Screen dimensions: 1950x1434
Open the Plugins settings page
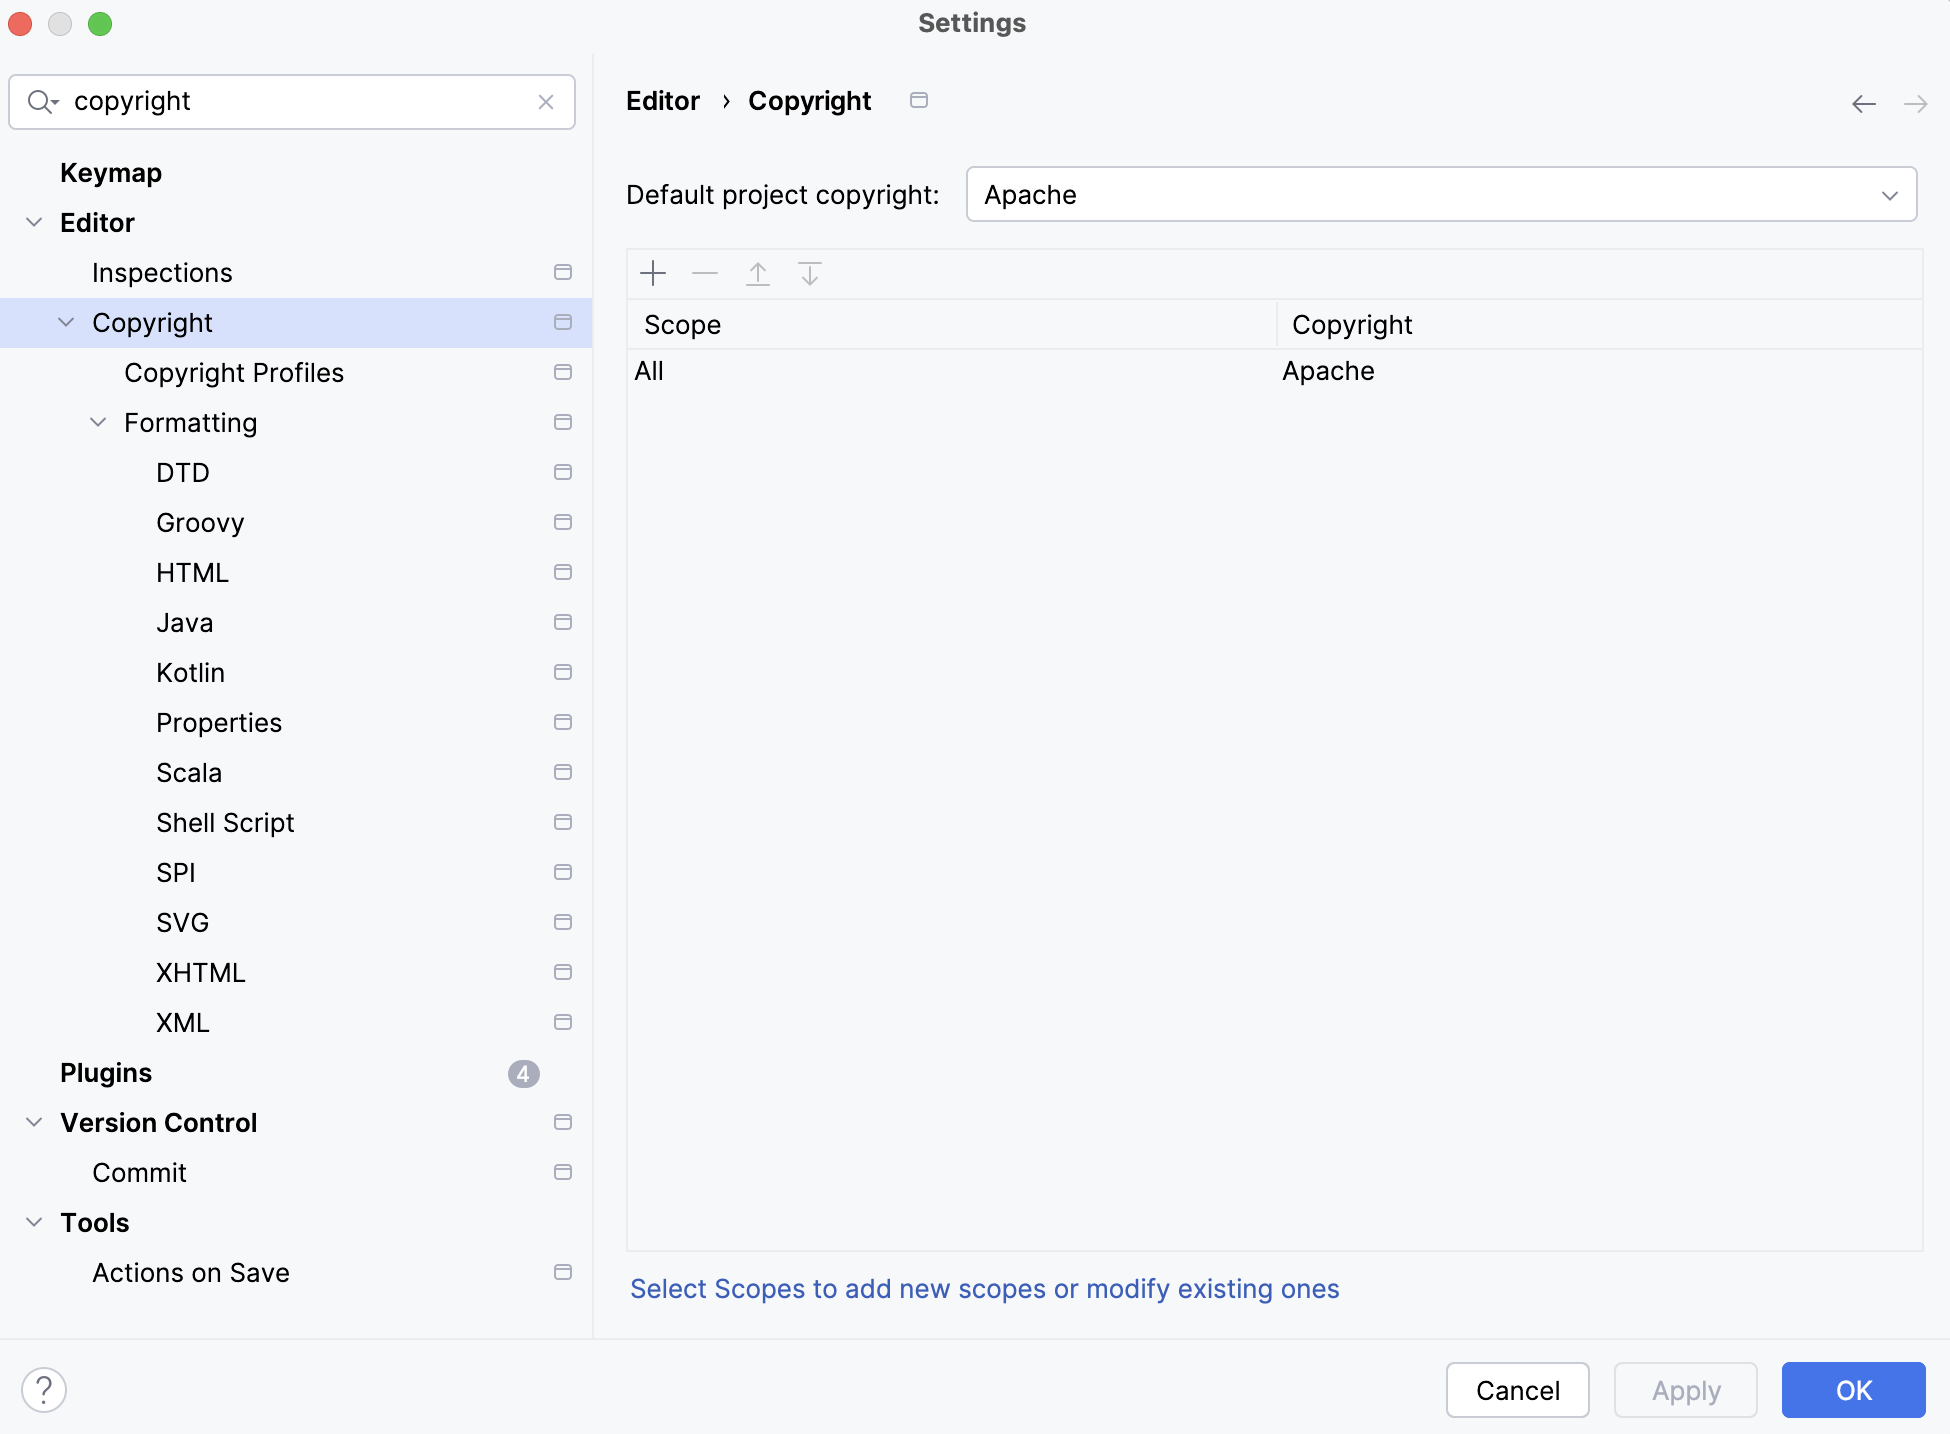coord(105,1072)
